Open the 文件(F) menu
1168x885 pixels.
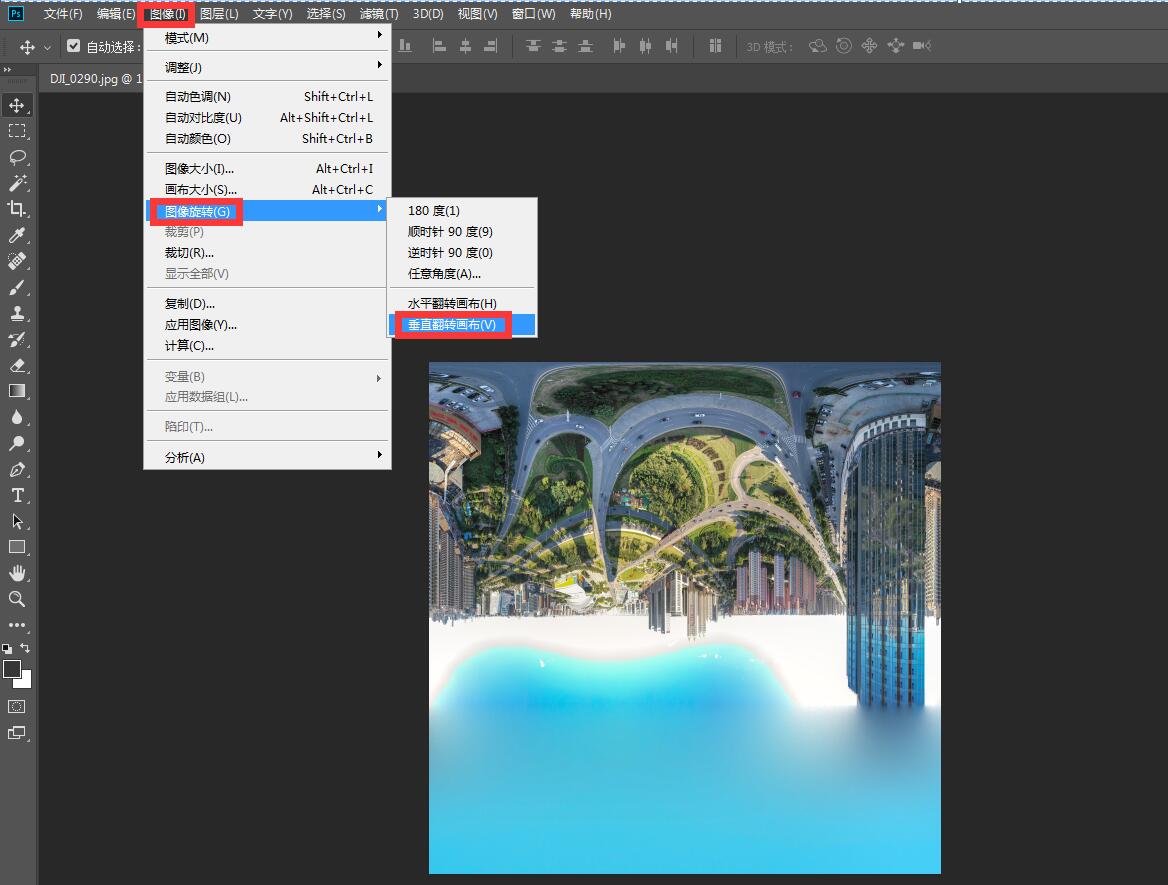click(x=63, y=13)
